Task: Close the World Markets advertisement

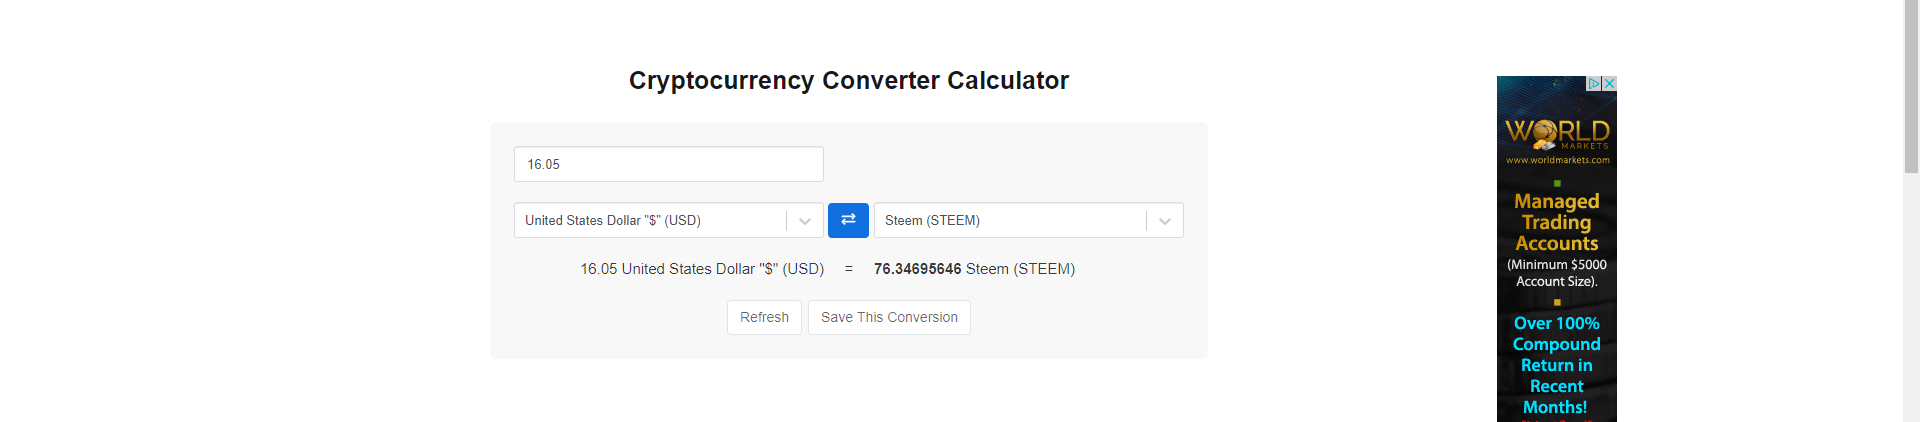Action: tap(1609, 84)
